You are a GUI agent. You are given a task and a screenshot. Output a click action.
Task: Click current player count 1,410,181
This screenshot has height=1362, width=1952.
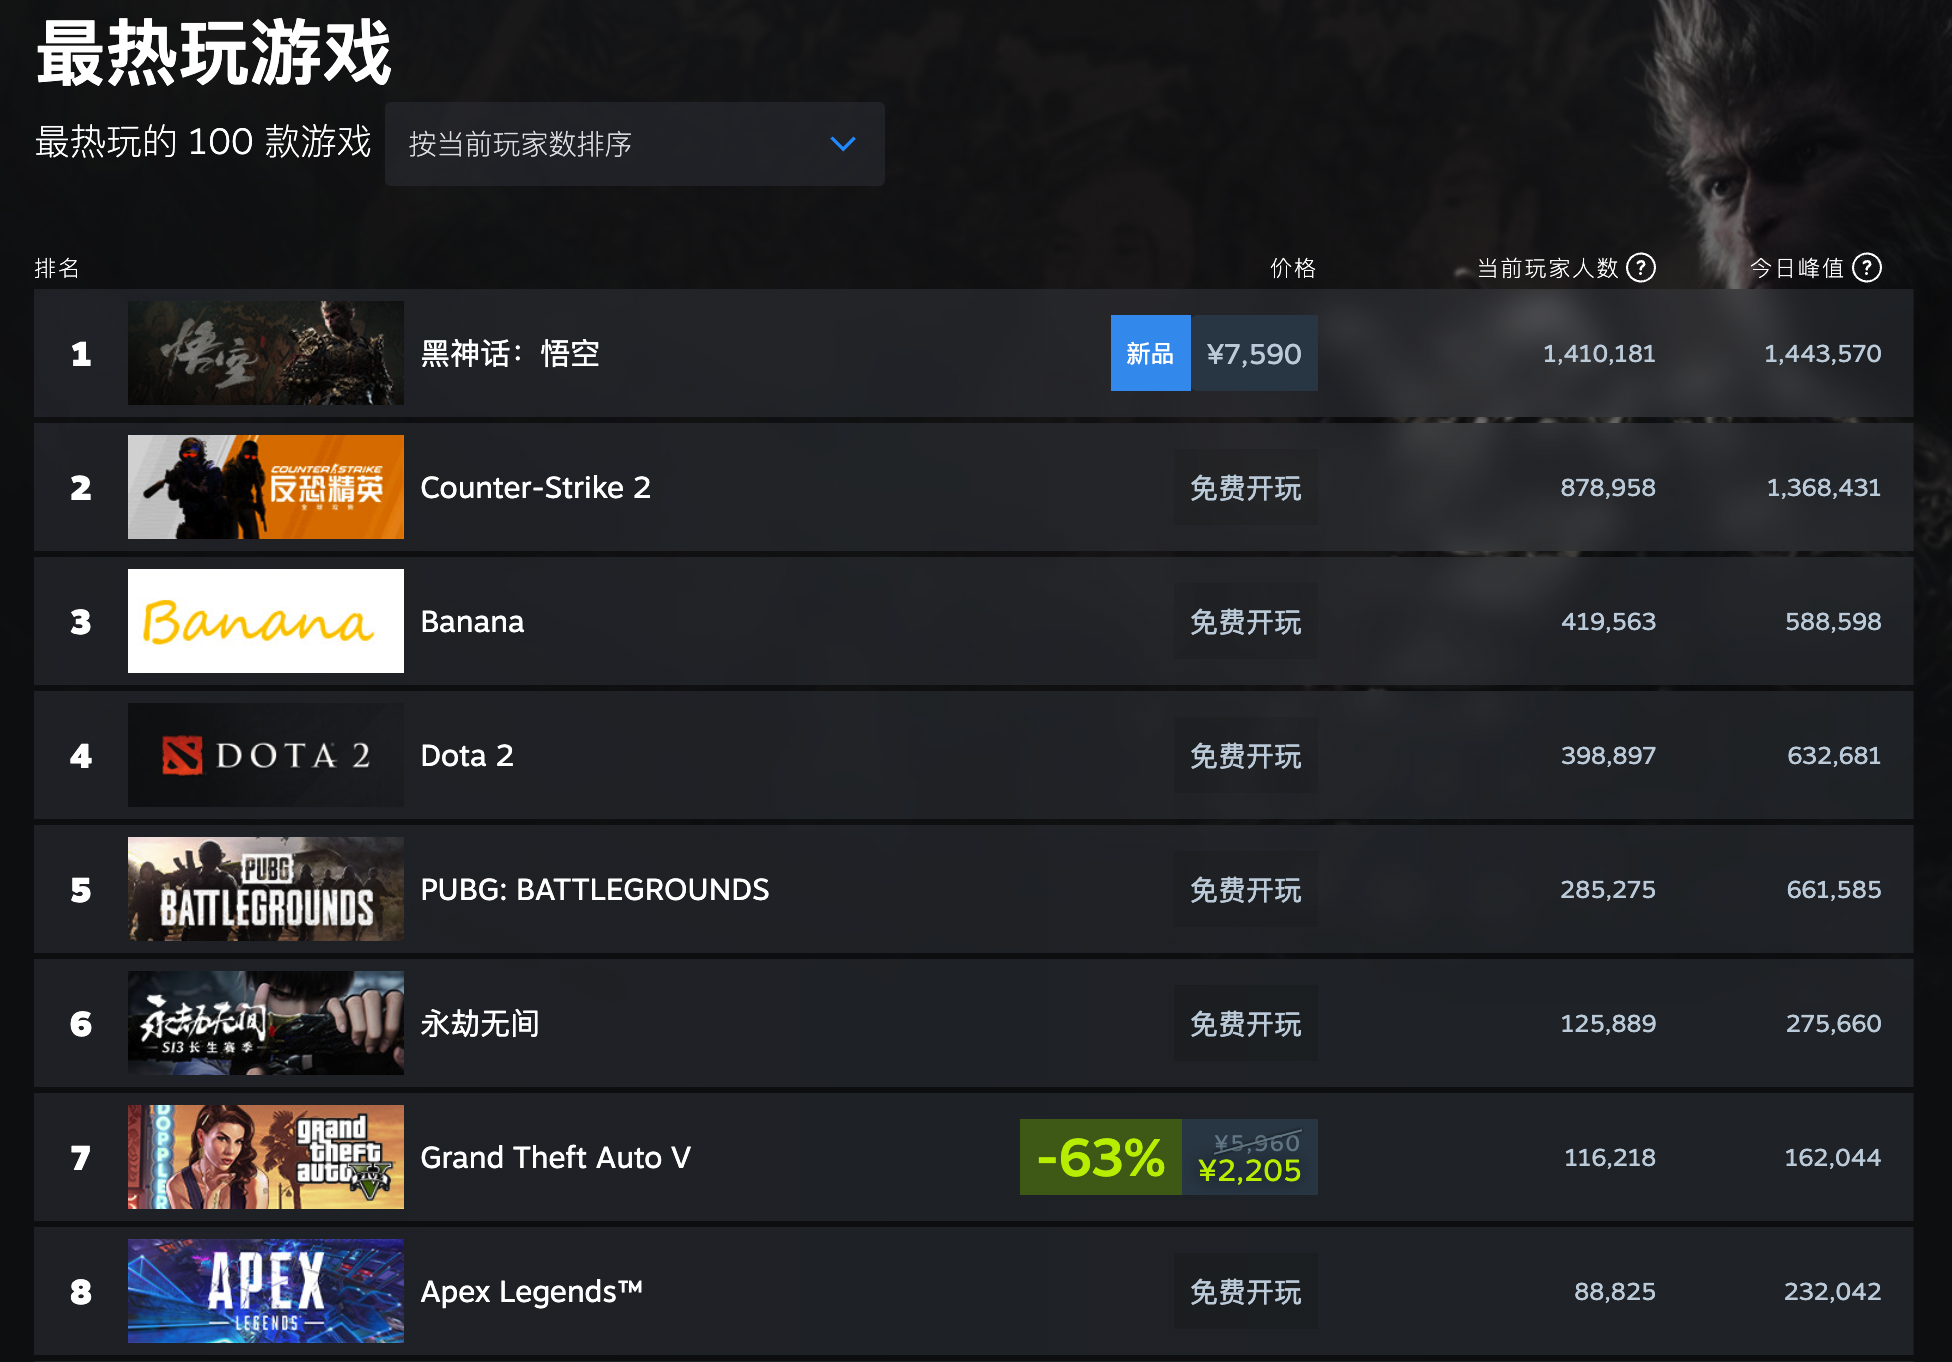point(1599,353)
